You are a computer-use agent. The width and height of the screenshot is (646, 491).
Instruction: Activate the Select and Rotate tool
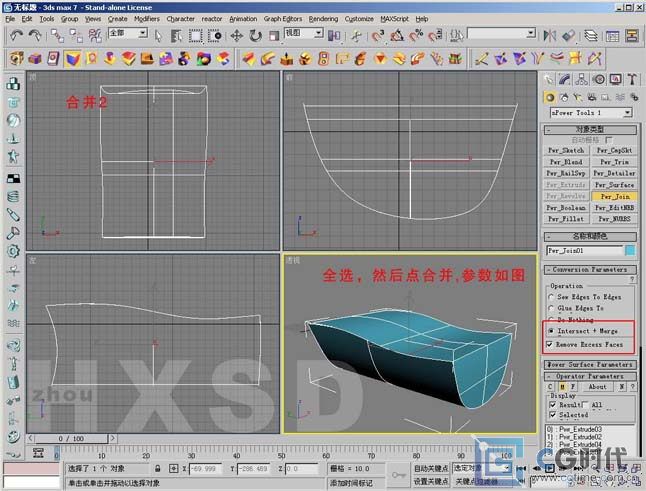[x=255, y=36]
